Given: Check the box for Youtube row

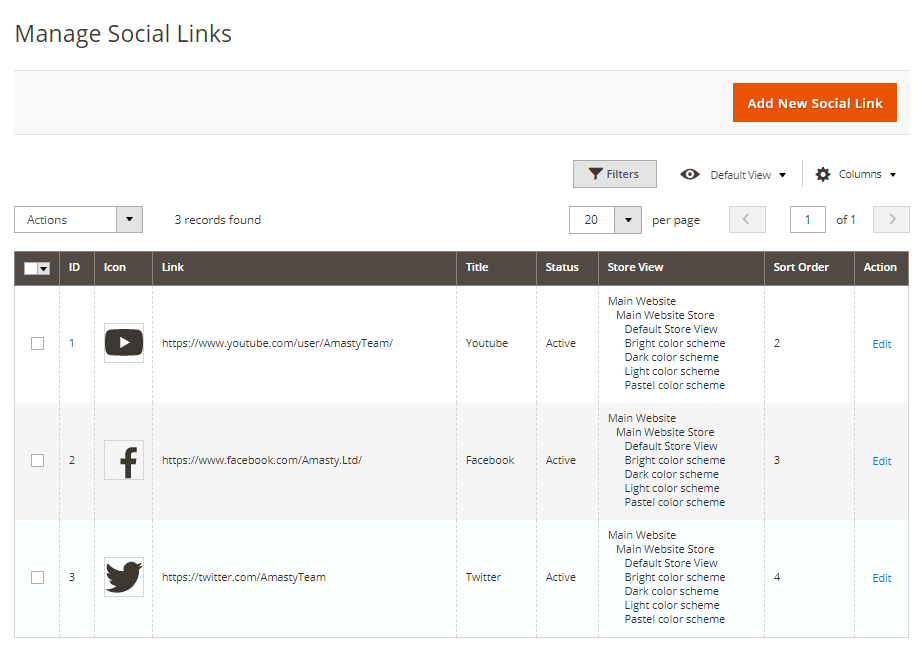Looking at the screenshot, I should [x=37, y=343].
